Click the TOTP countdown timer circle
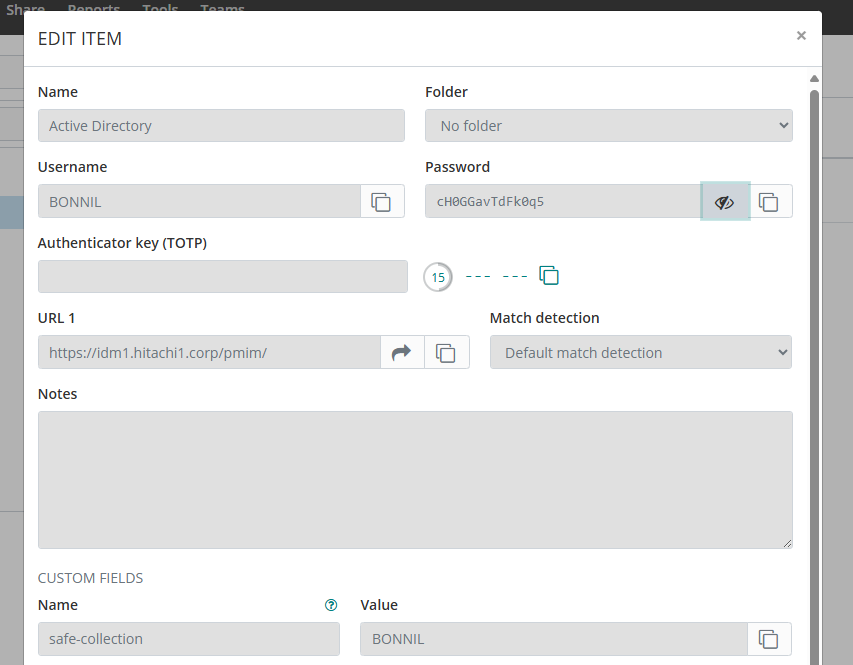The width and height of the screenshot is (853, 665). (438, 277)
